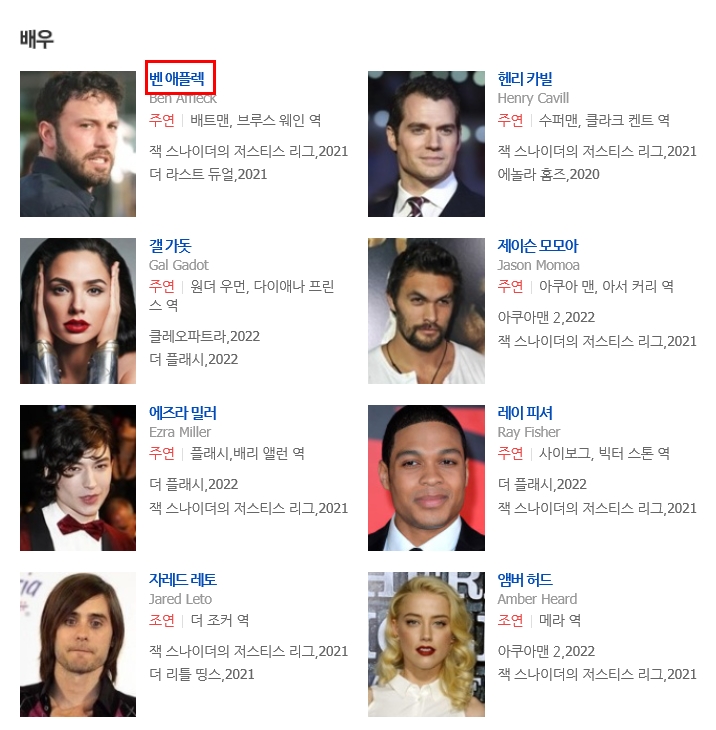Open 클레오파트라,2022 film link
716x730 pixels.
[204, 336]
